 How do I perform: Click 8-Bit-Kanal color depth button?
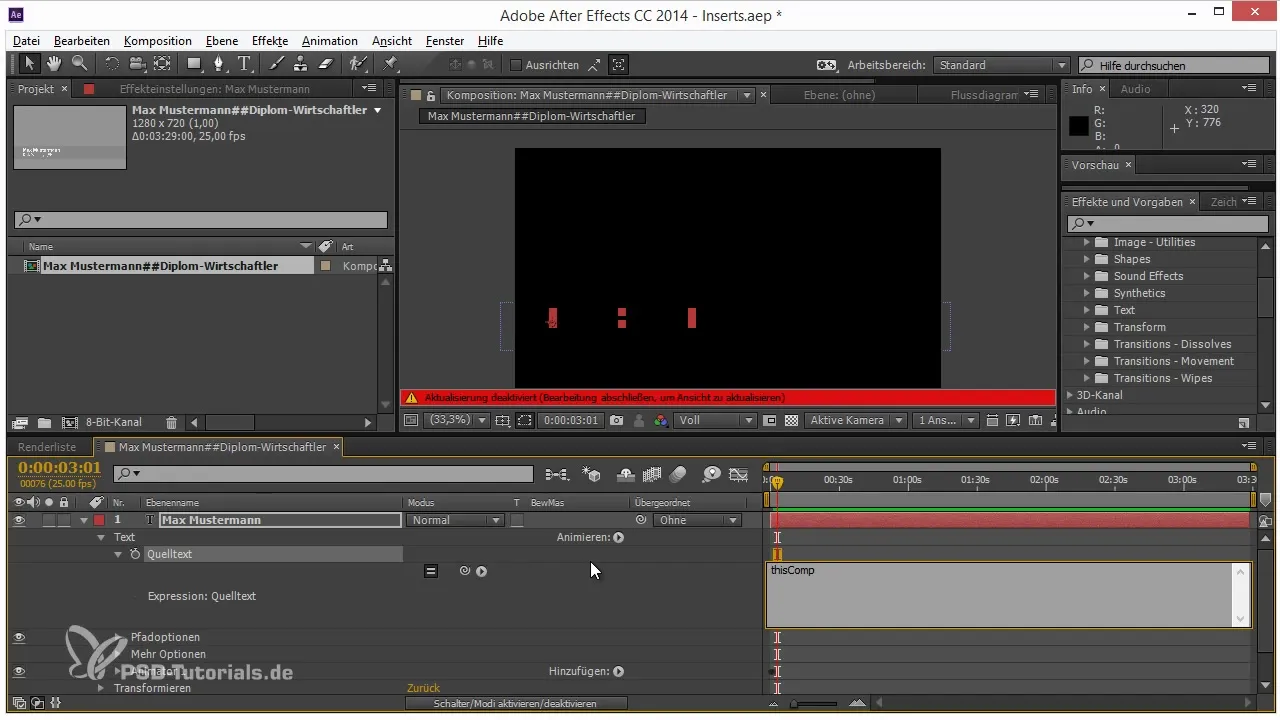click(113, 423)
